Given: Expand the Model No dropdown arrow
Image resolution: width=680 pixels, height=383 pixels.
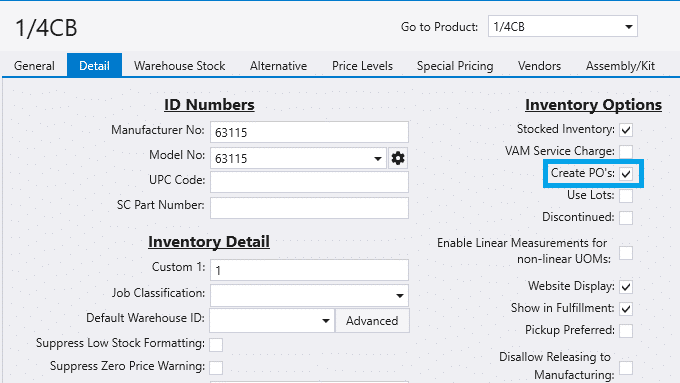Looking at the screenshot, I should point(378,159).
